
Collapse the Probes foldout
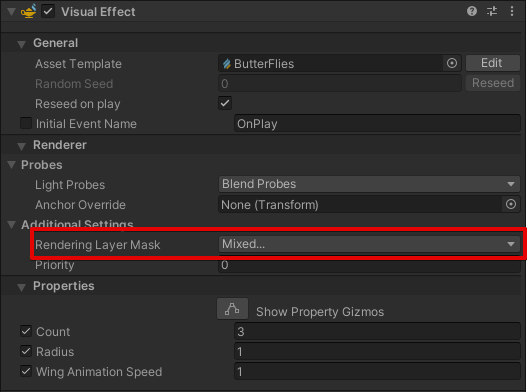pyautogui.click(x=12, y=165)
